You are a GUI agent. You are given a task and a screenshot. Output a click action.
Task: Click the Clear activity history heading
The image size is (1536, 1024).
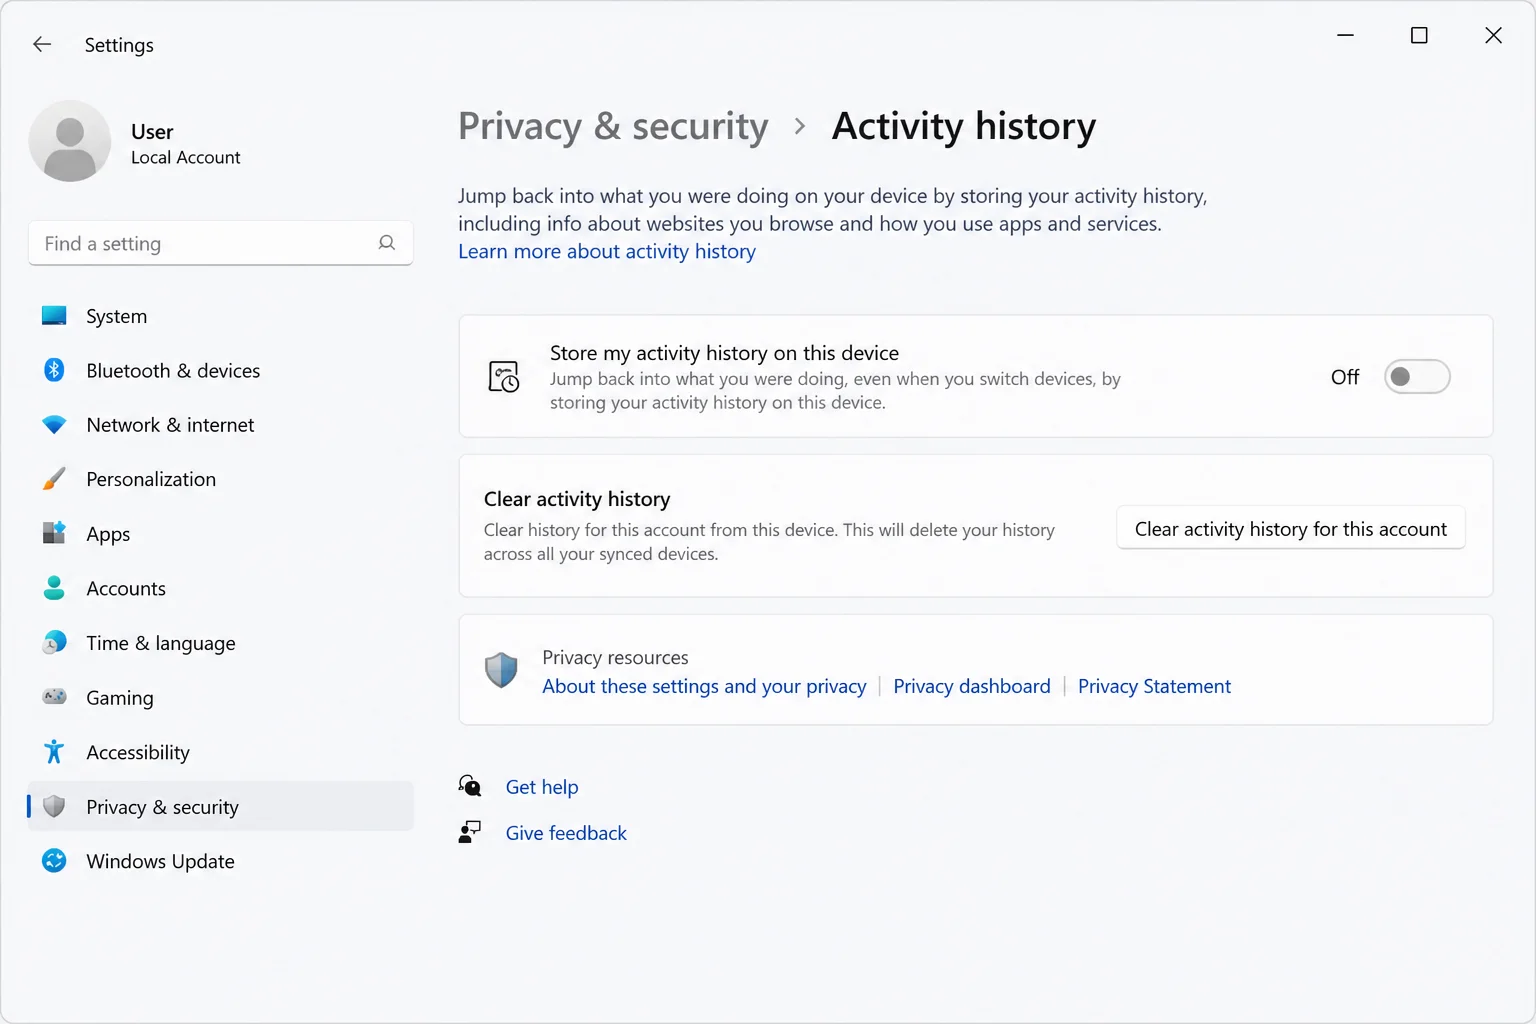pos(577,498)
